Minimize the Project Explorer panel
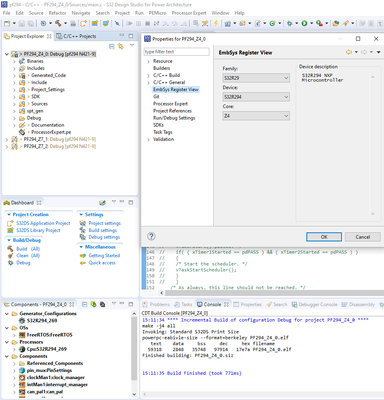Screen dimensions: 384x400 point(122,35)
